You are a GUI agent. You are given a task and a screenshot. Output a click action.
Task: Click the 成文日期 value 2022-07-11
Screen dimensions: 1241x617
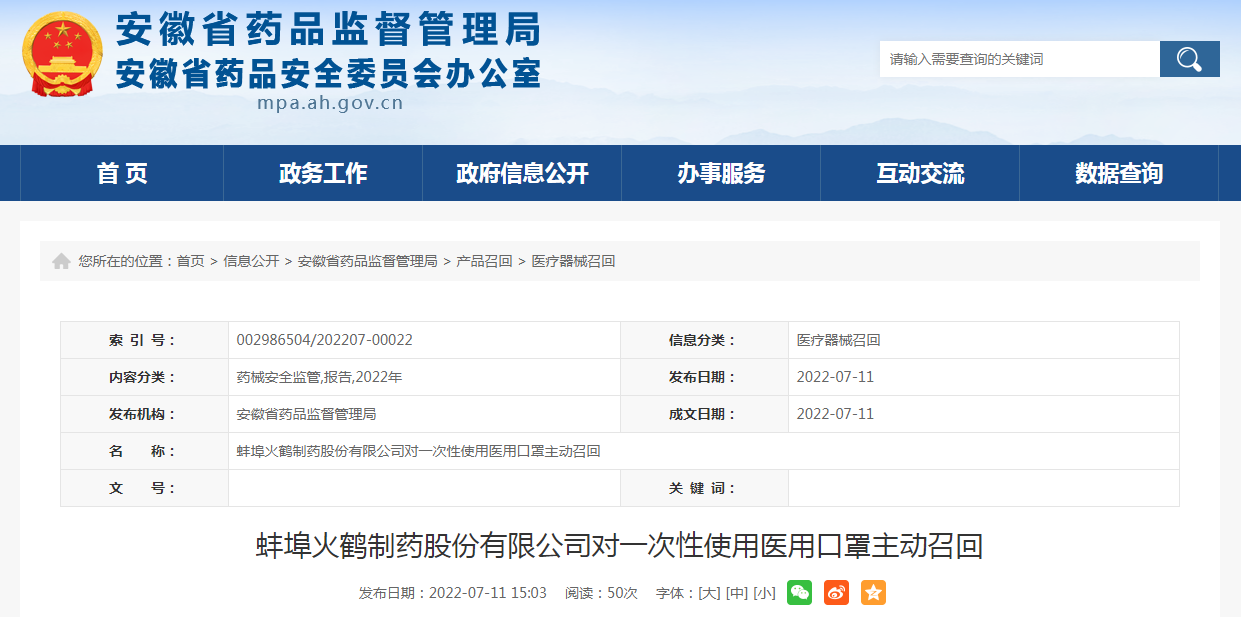pos(835,414)
